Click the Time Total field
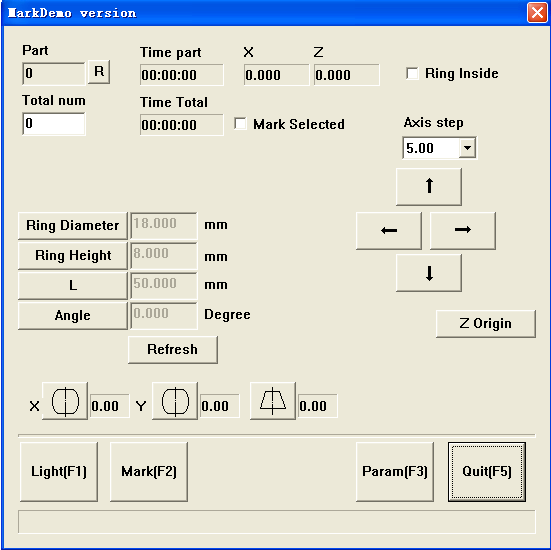Viewport: 551px width, 550px height. point(182,125)
